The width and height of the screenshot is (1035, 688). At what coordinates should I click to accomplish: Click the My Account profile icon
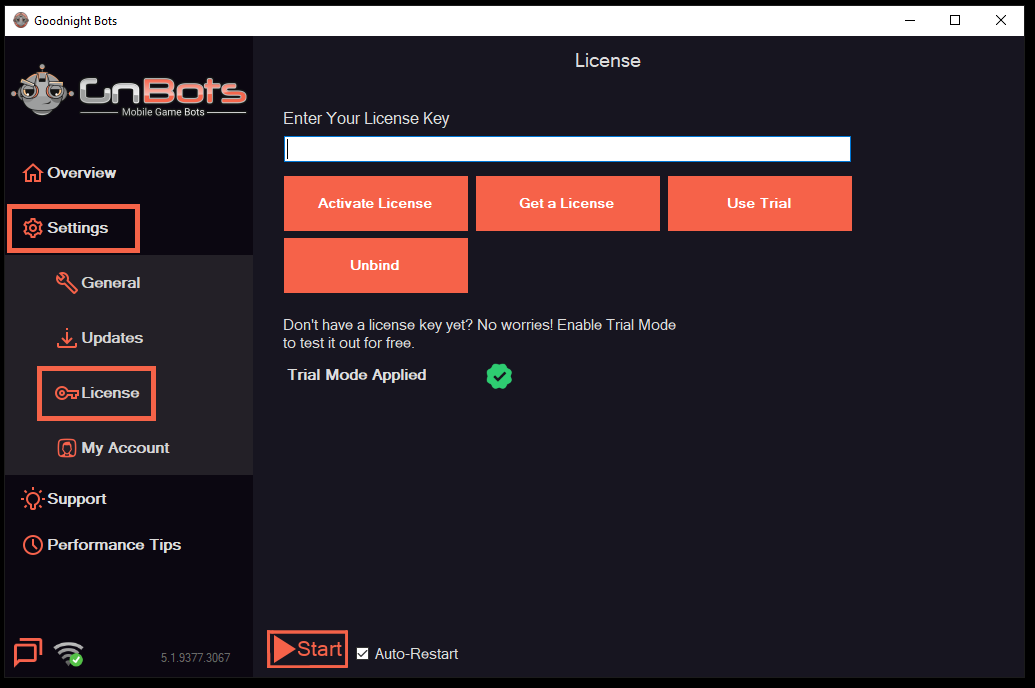(67, 448)
